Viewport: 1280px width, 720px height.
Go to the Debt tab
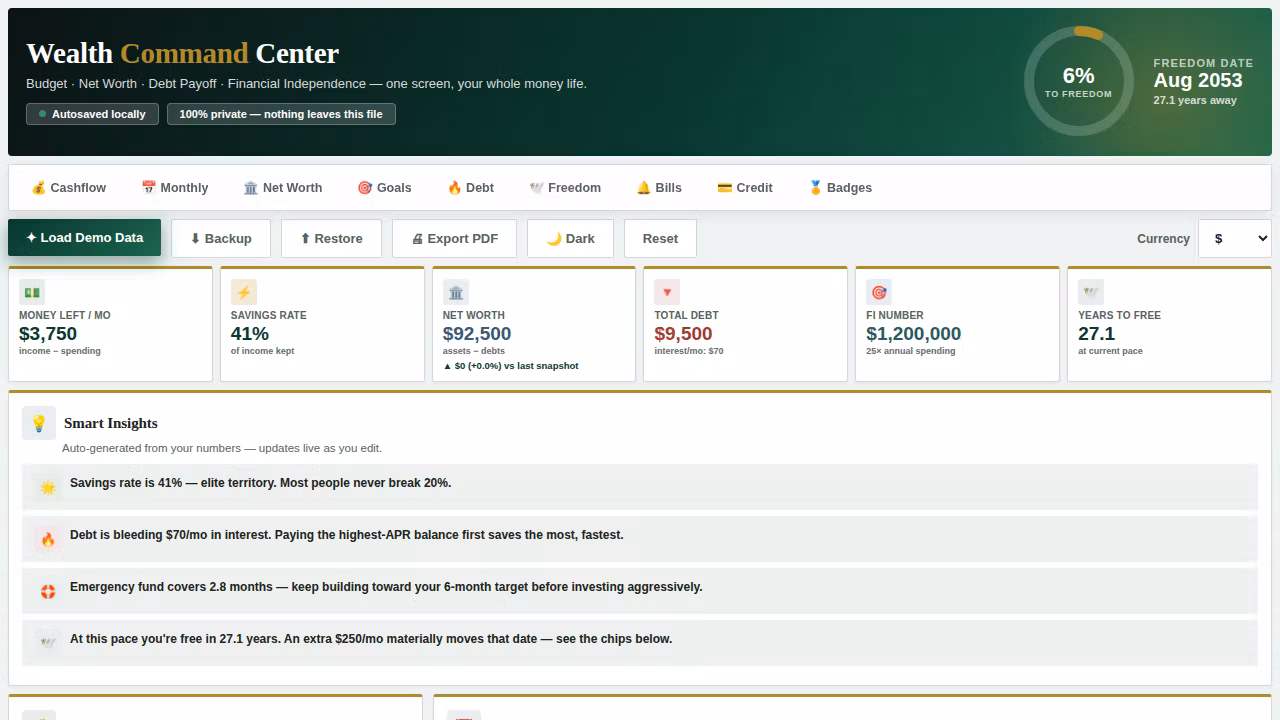click(470, 188)
